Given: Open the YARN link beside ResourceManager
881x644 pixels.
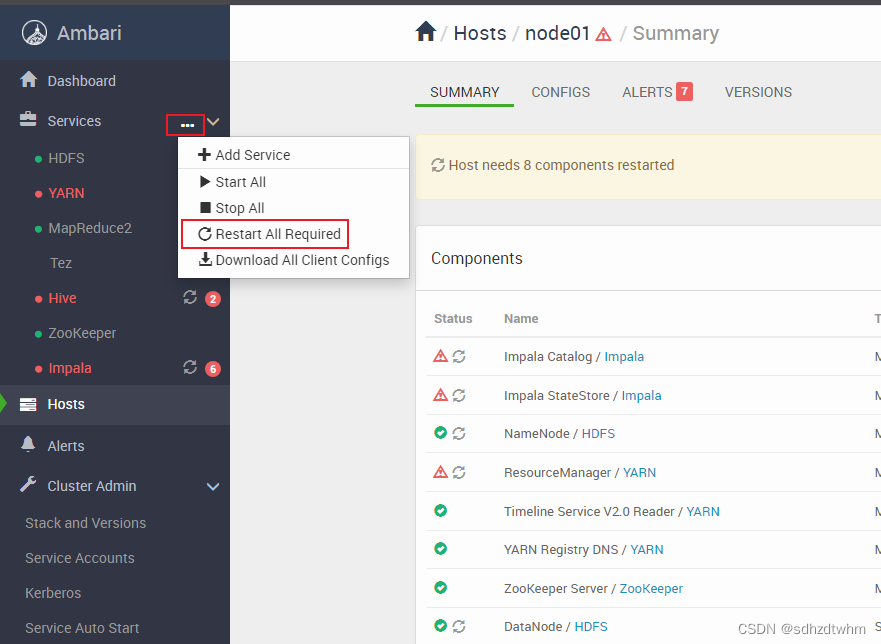Looking at the screenshot, I should [639, 473].
